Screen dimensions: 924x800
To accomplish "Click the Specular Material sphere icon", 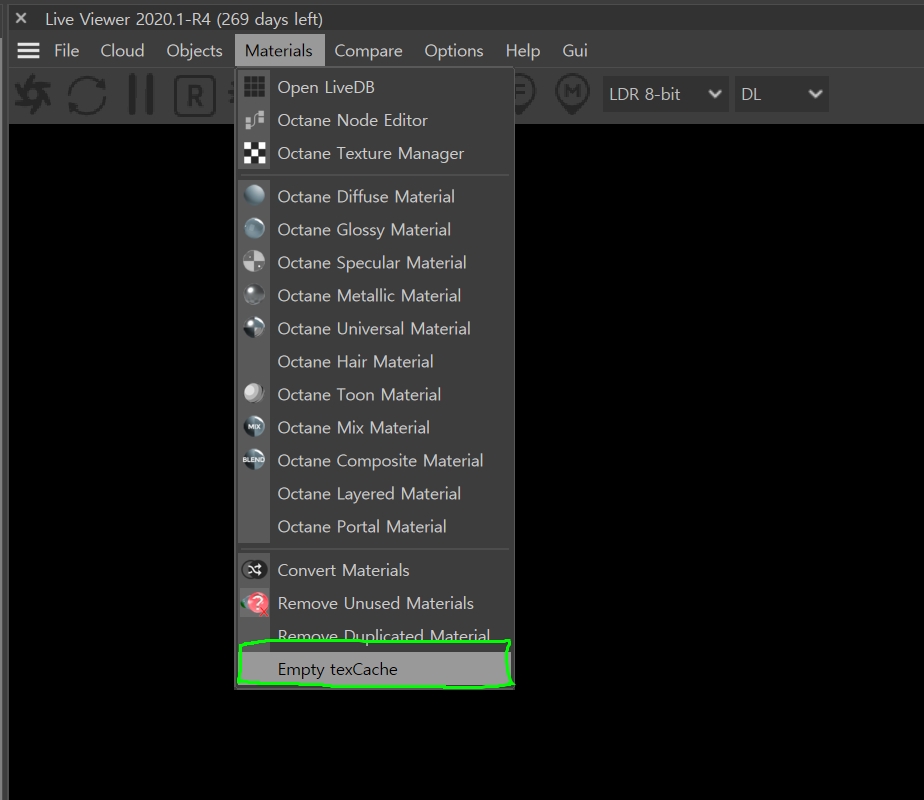I will click(255, 262).
